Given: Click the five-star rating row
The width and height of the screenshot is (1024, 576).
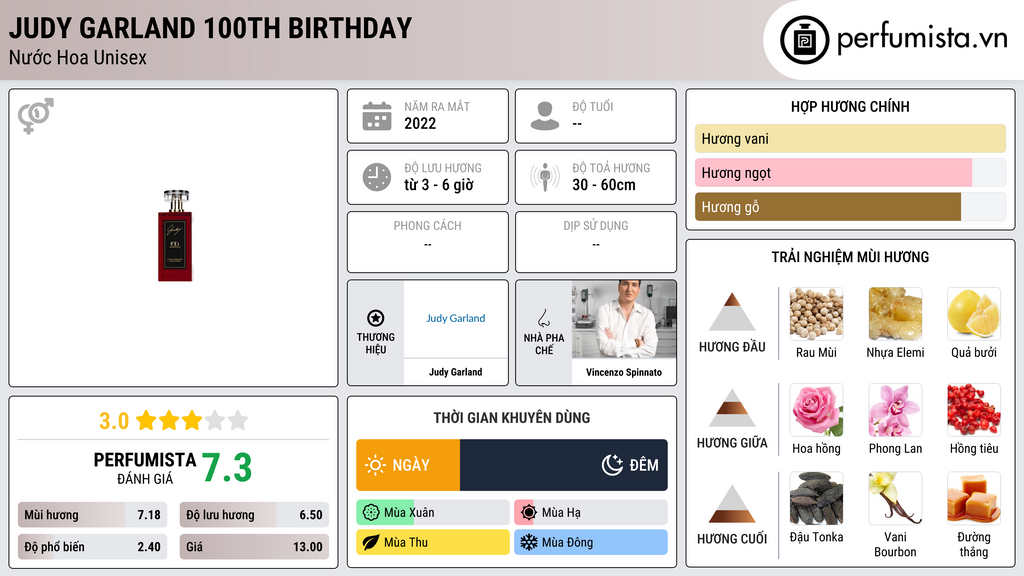Looking at the screenshot, I should click(x=192, y=421).
